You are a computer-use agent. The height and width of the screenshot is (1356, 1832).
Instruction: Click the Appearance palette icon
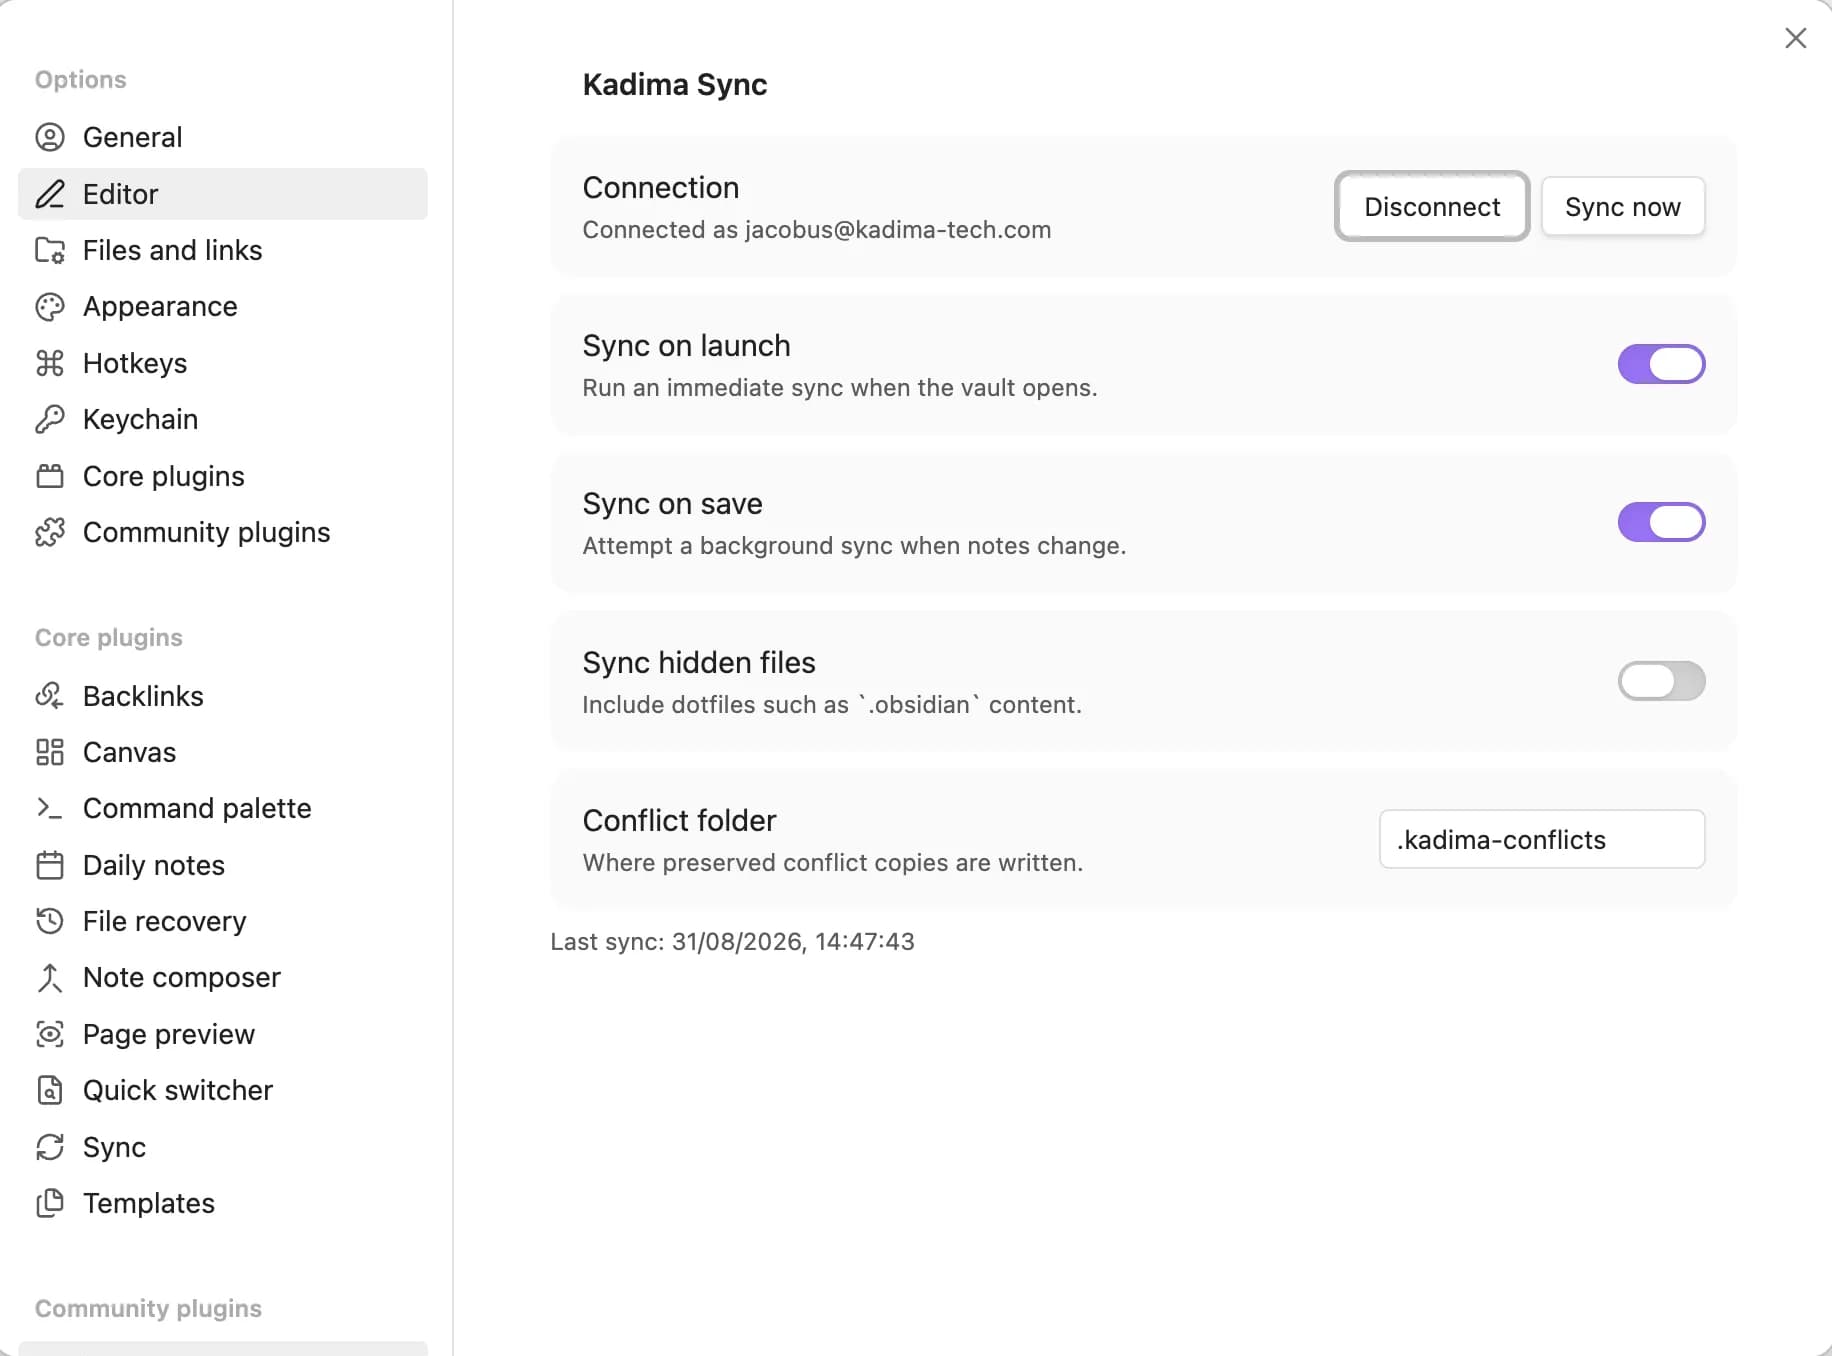pyautogui.click(x=50, y=307)
